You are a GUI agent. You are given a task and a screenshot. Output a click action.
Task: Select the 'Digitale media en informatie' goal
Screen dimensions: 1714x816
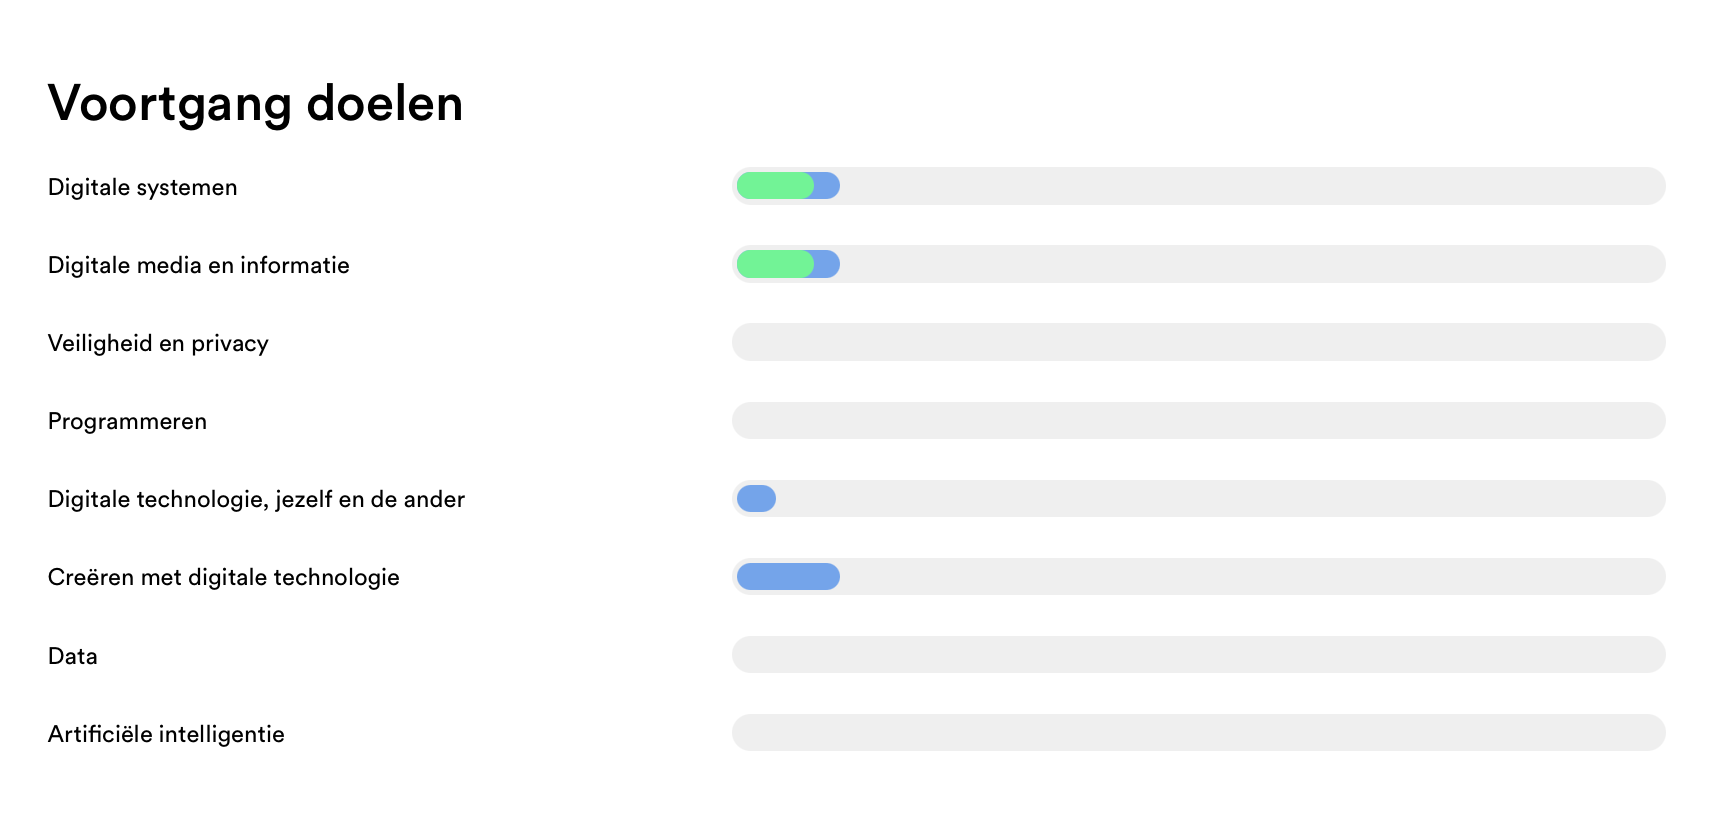(x=198, y=264)
